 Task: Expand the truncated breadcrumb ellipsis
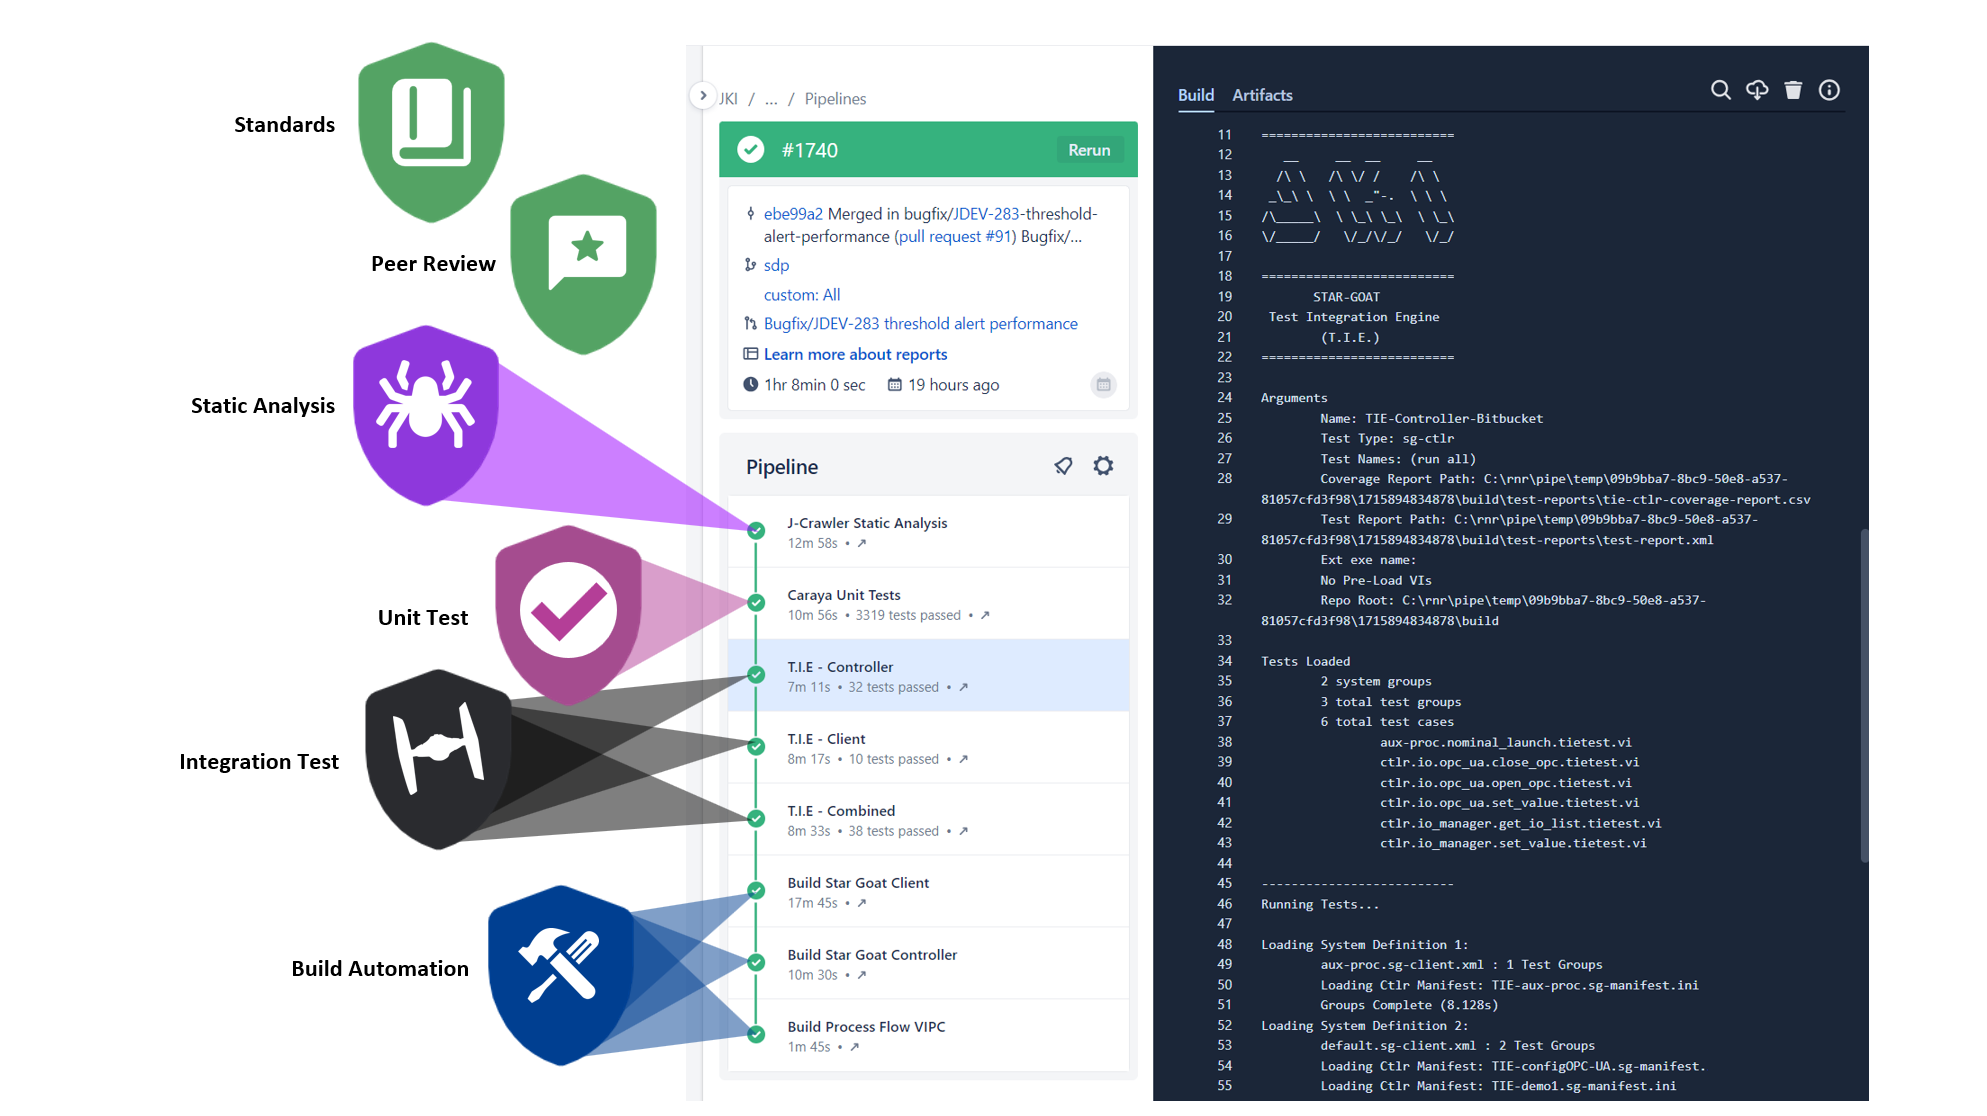(771, 99)
